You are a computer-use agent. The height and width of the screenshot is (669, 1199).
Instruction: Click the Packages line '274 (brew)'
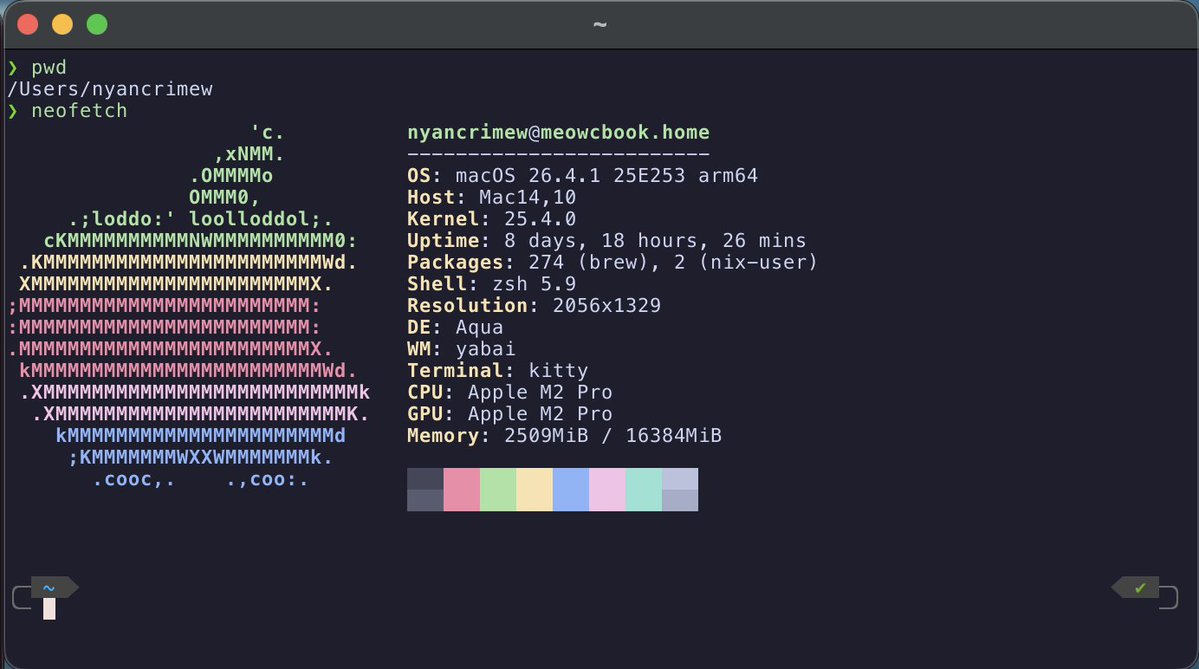[x=588, y=262]
